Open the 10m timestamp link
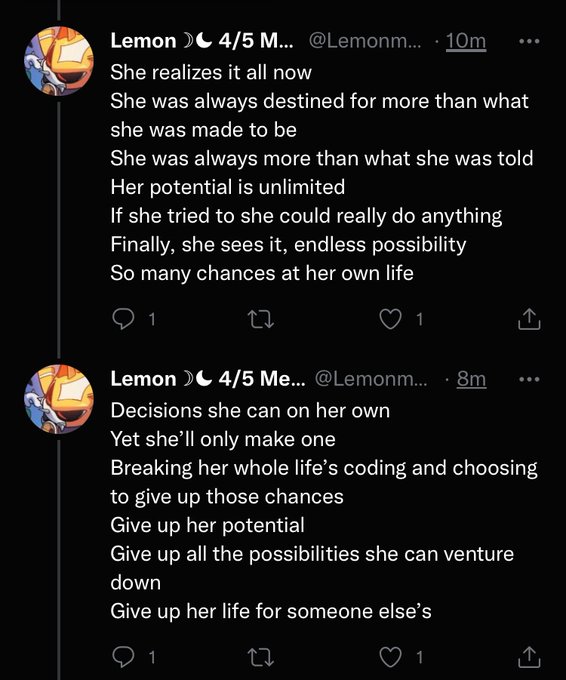Image resolution: width=566 pixels, height=680 pixels. pos(466,41)
